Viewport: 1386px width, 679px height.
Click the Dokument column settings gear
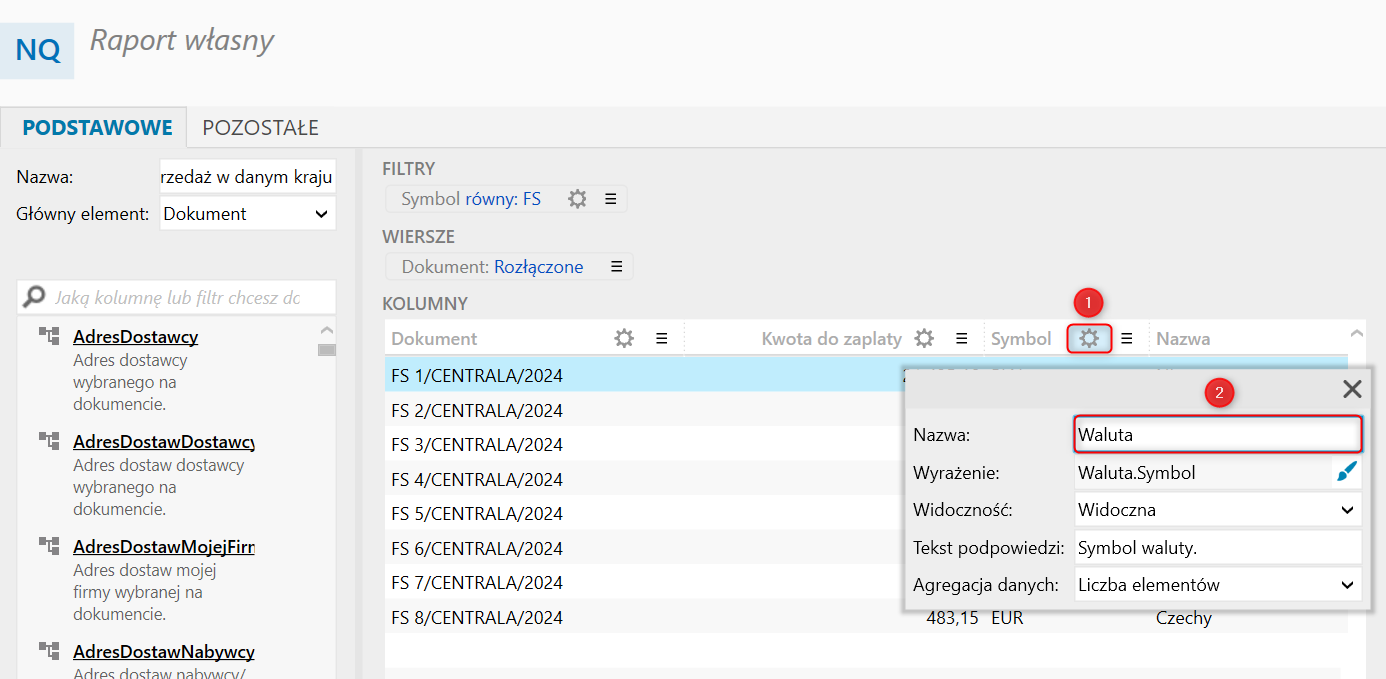click(x=624, y=339)
